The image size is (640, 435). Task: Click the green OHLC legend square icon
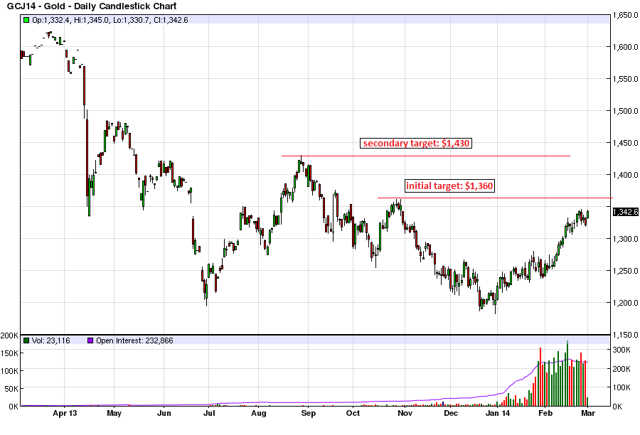click(27, 20)
